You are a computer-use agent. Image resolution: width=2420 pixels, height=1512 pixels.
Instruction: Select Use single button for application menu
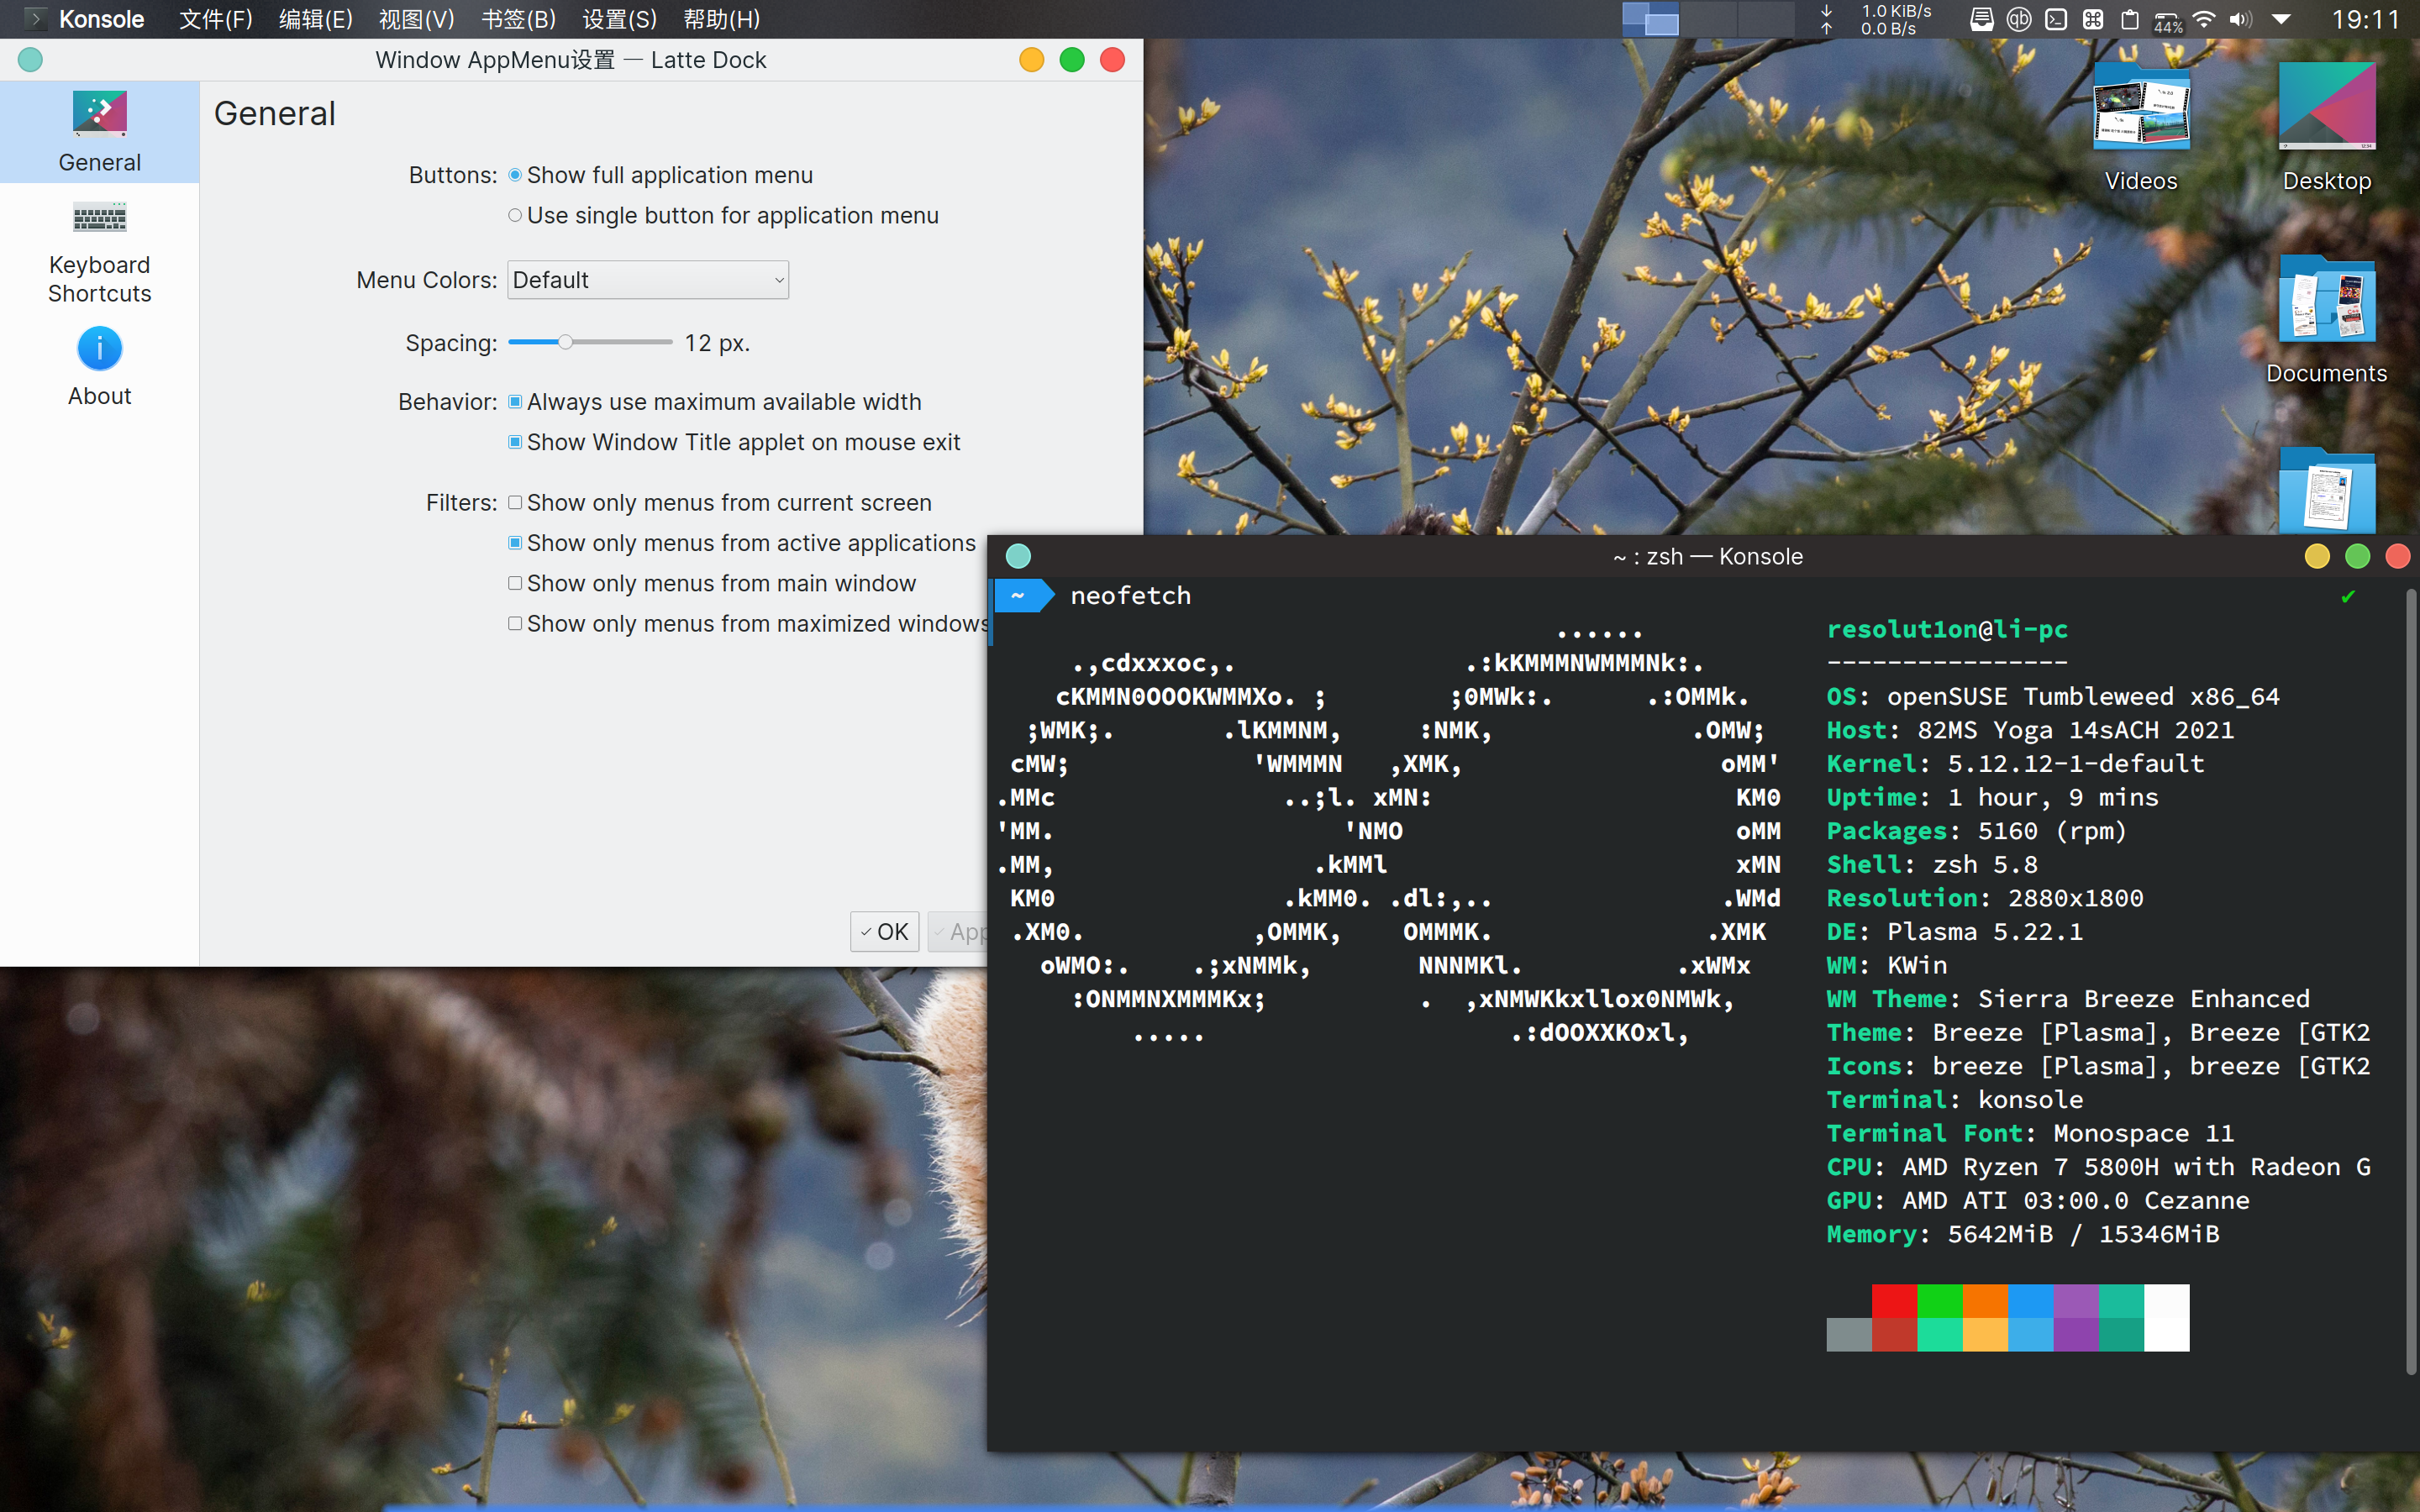click(x=515, y=215)
